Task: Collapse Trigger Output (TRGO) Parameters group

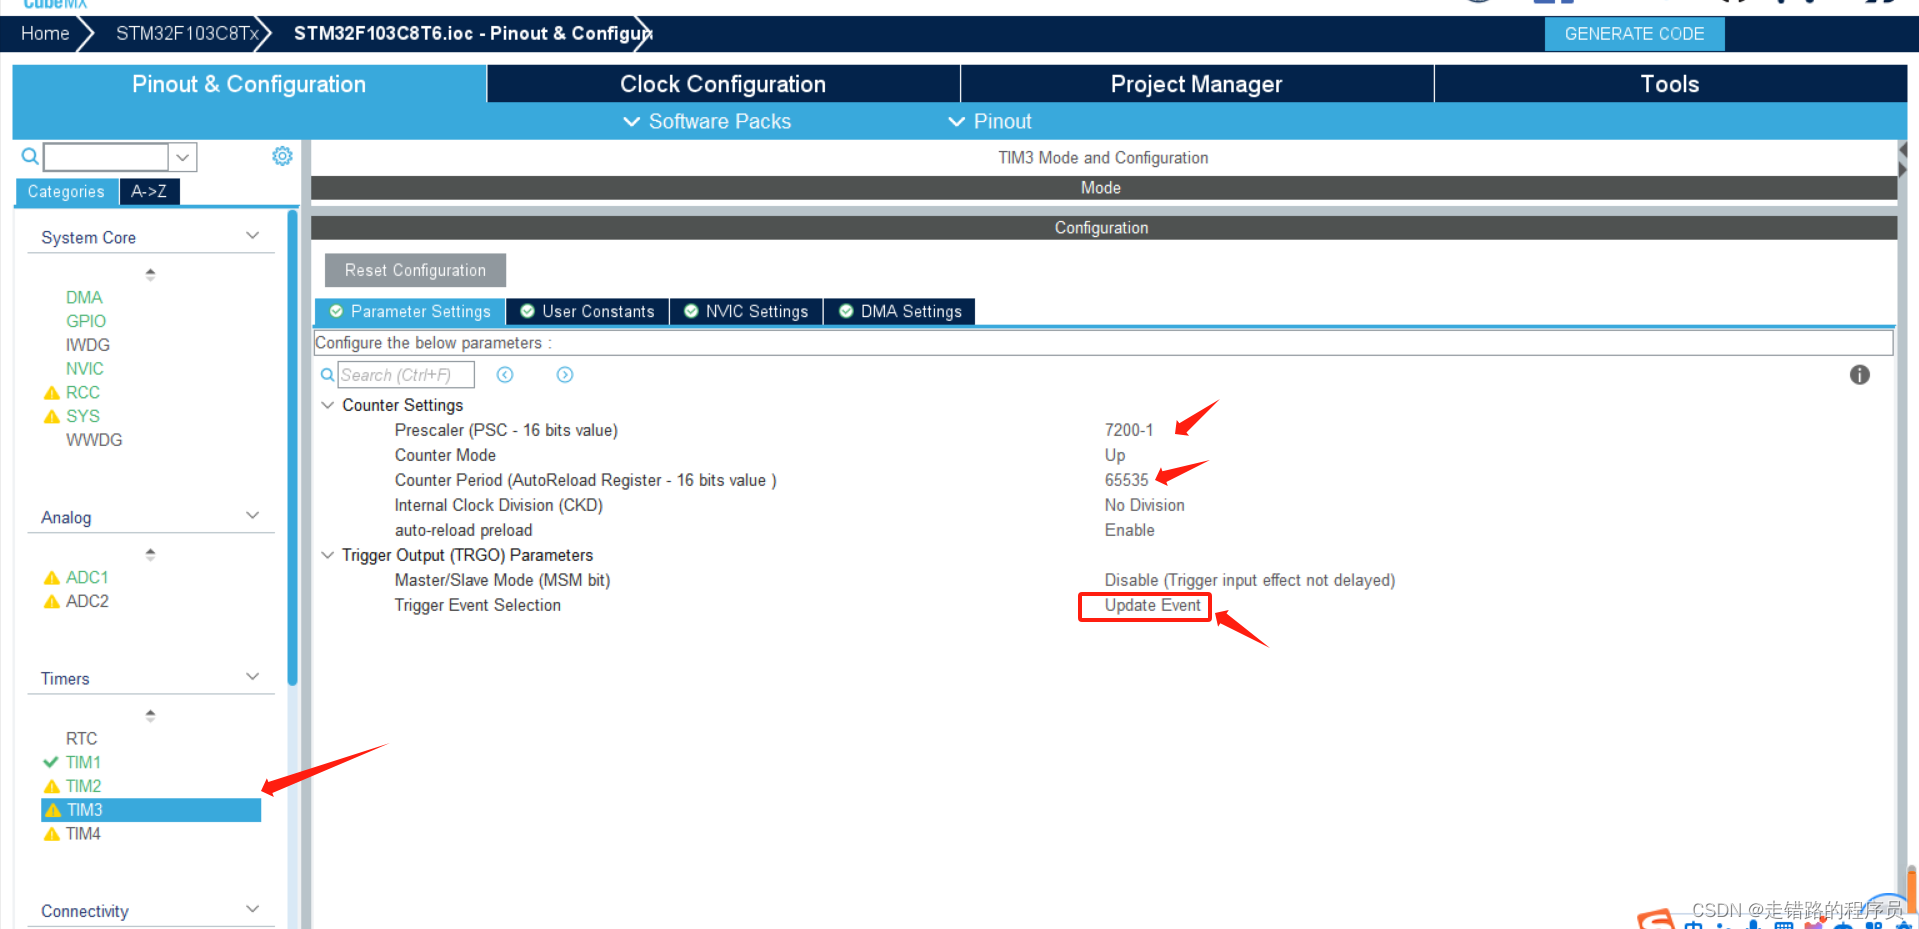Action: (x=327, y=555)
